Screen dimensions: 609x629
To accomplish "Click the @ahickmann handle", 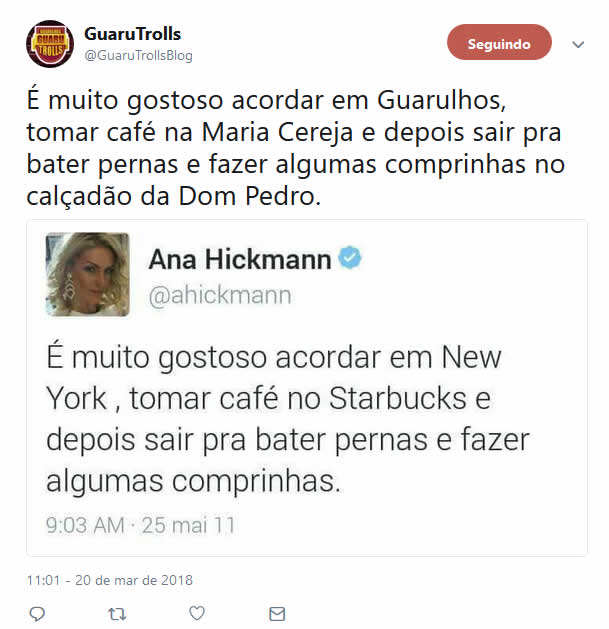I will (220, 296).
